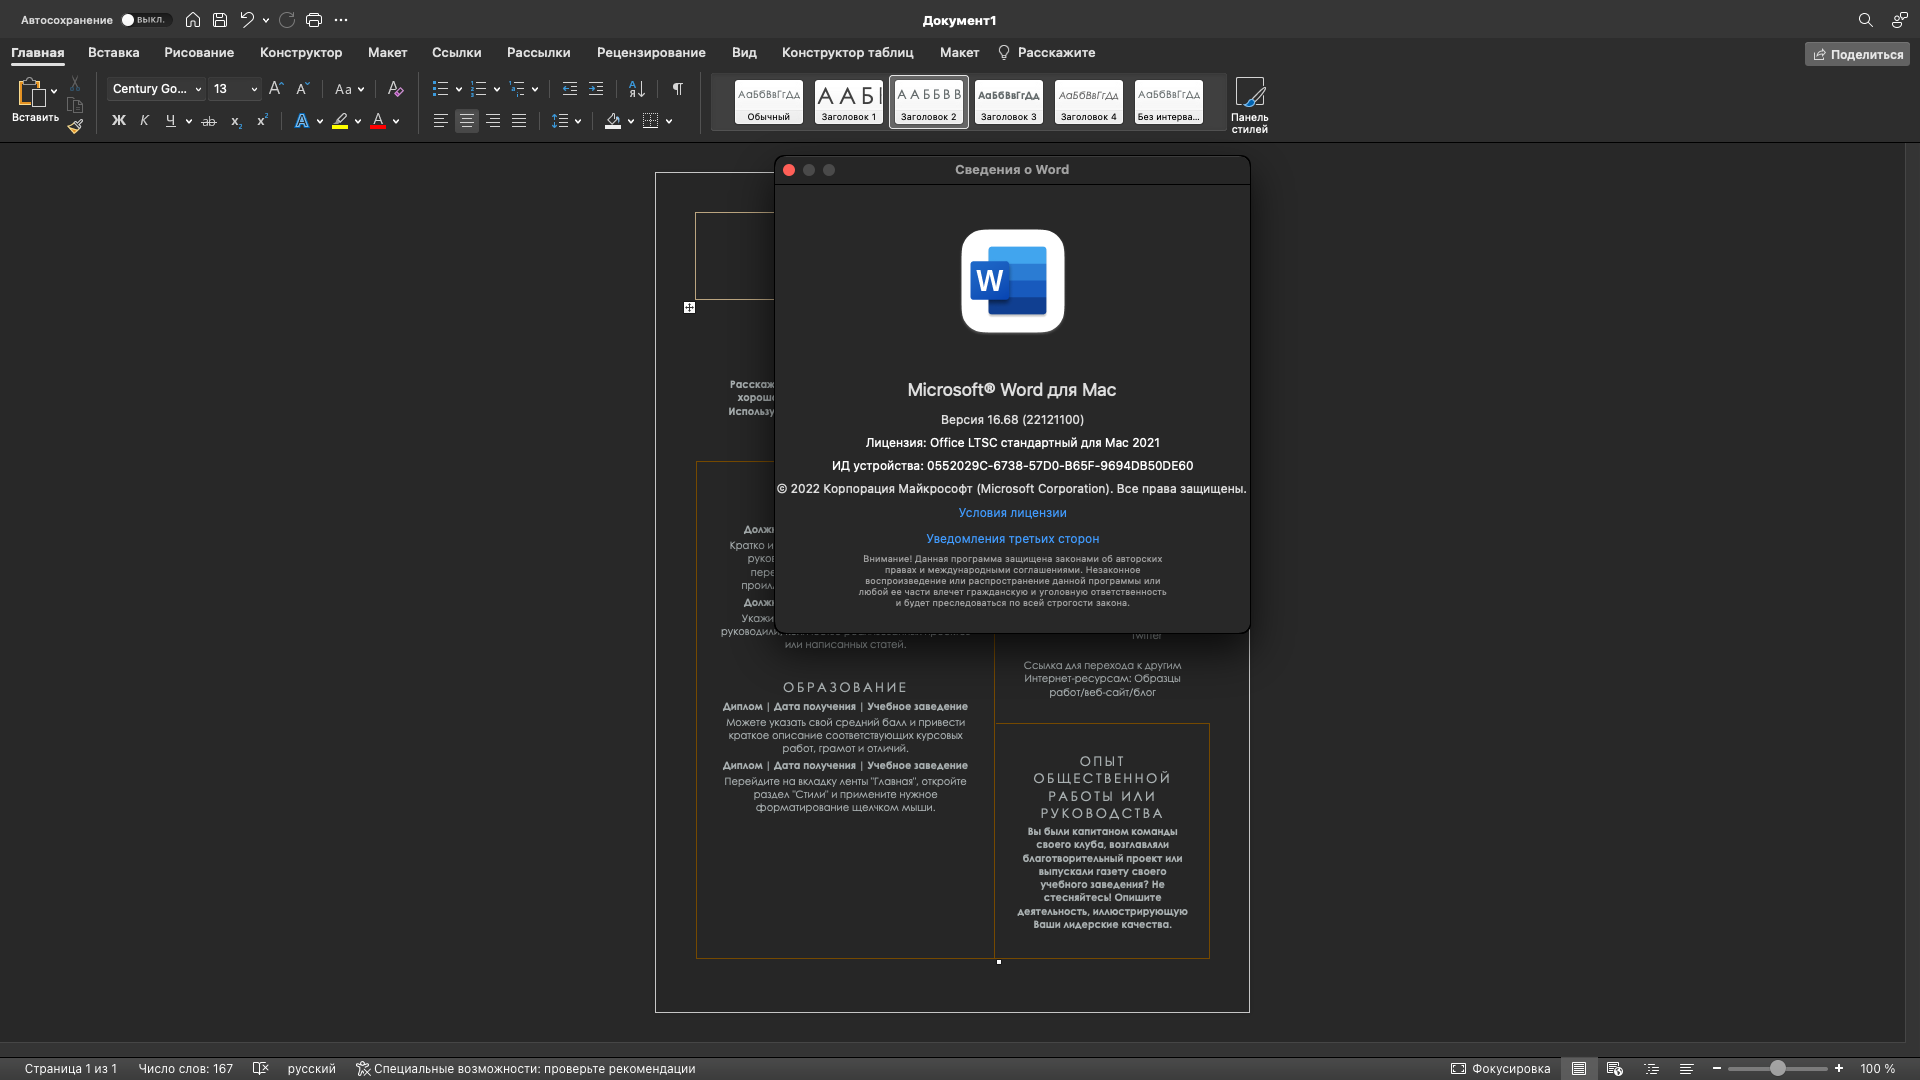Viewport: 1920px width, 1080px height.
Task: Switch to Draft view icon
Action: tap(1686, 1068)
